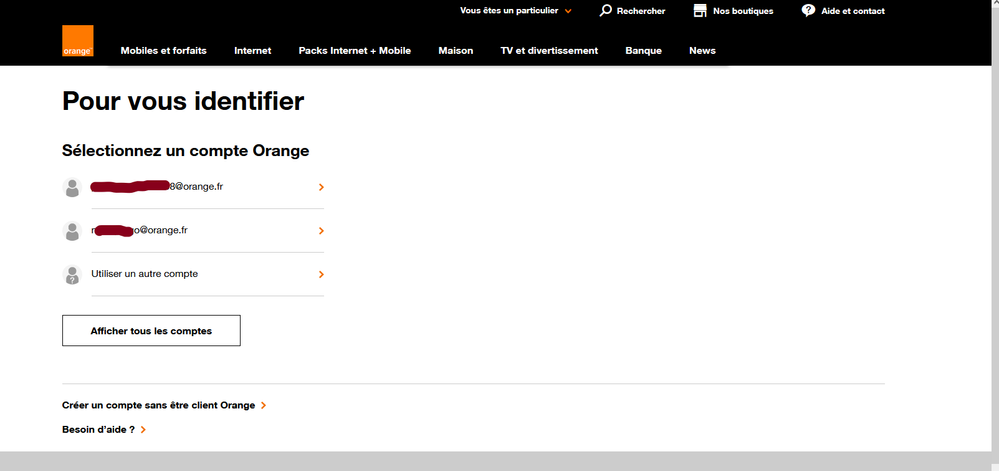Click the search magnifier icon
Image resolution: width=999 pixels, height=471 pixels.
[606, 10]
